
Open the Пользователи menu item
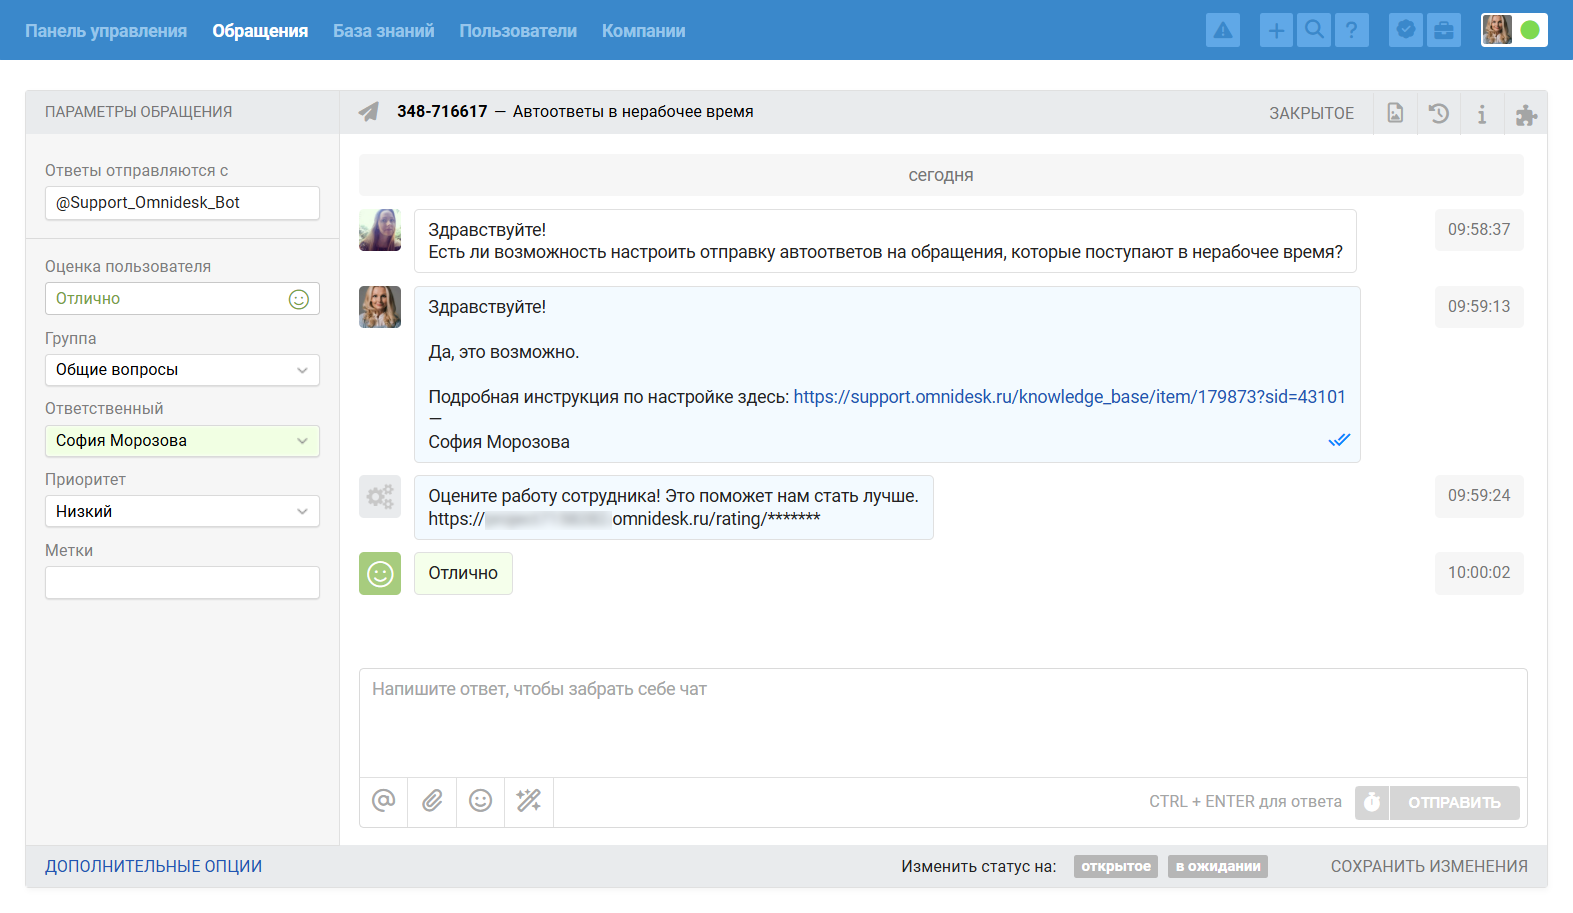click(x=517, y=31)
